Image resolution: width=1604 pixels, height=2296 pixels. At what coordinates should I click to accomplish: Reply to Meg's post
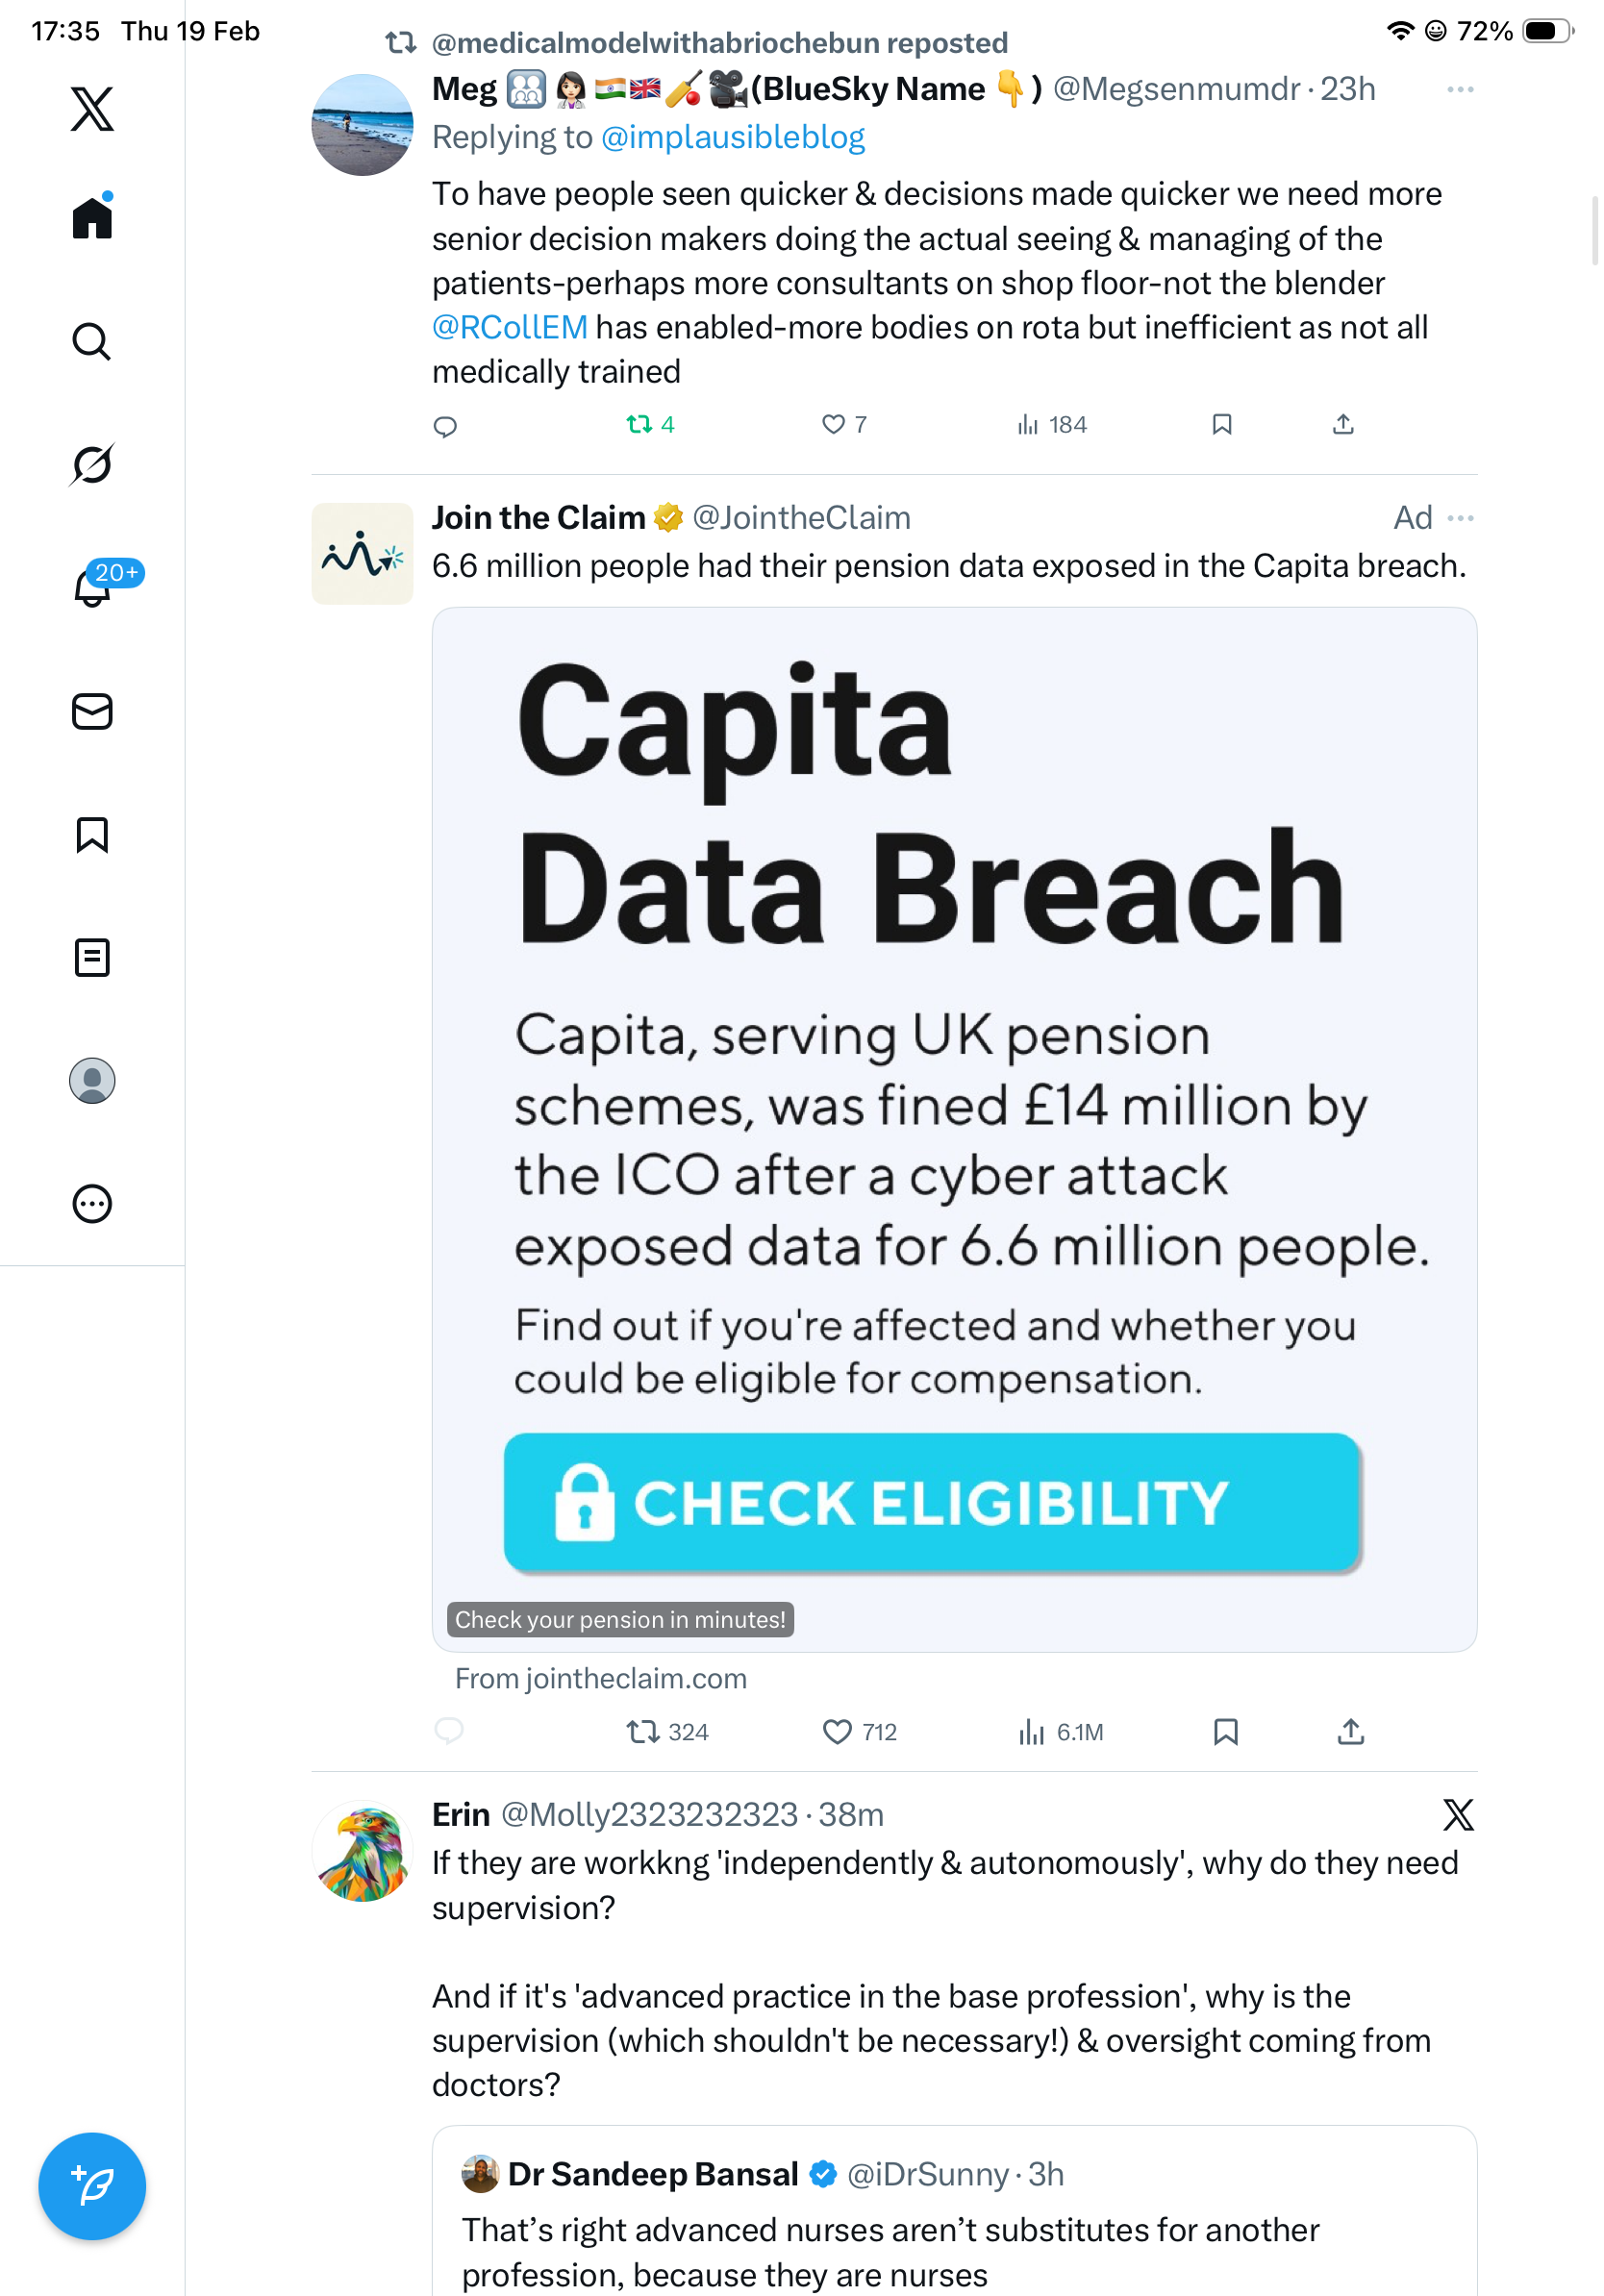tap(445, 427)
